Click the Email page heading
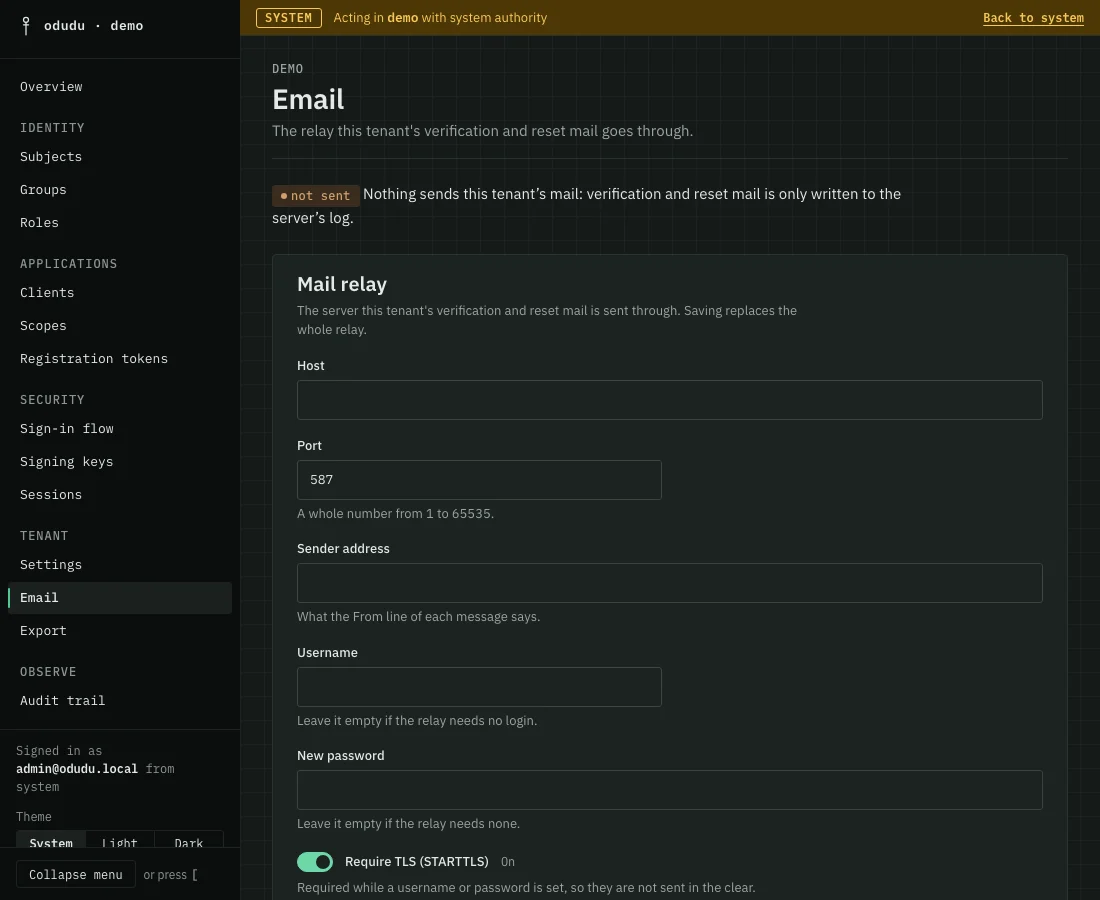This screenshot has height=900, width=1100. [308, 100]
